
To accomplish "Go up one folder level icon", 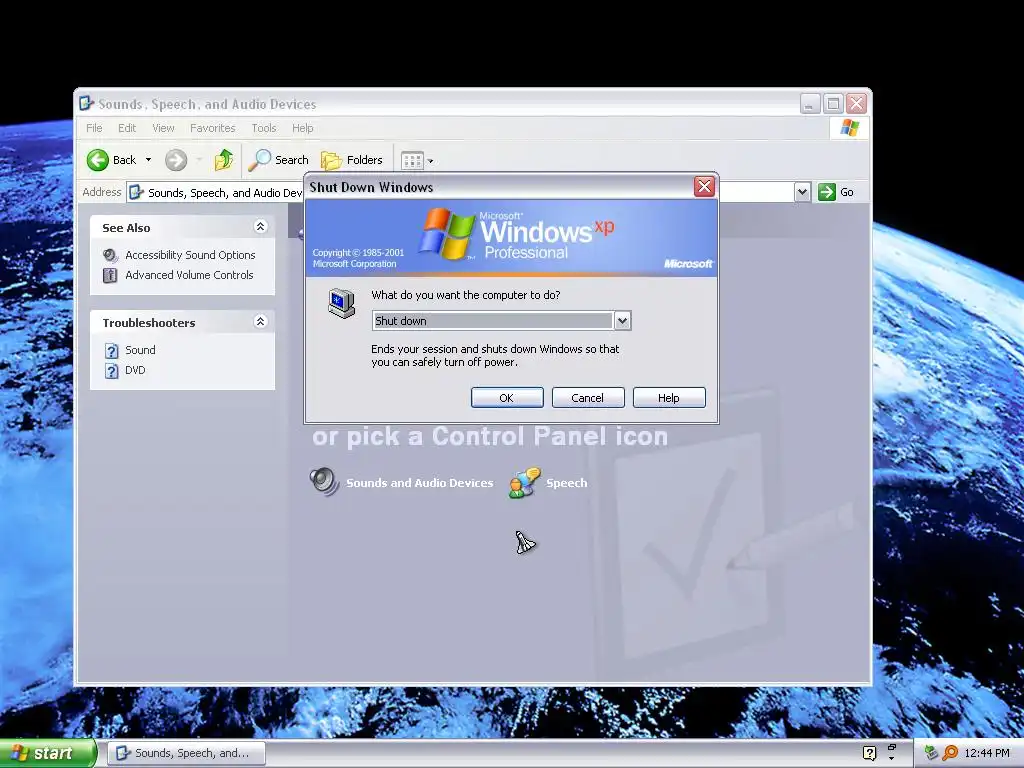I will pos(223,160).
